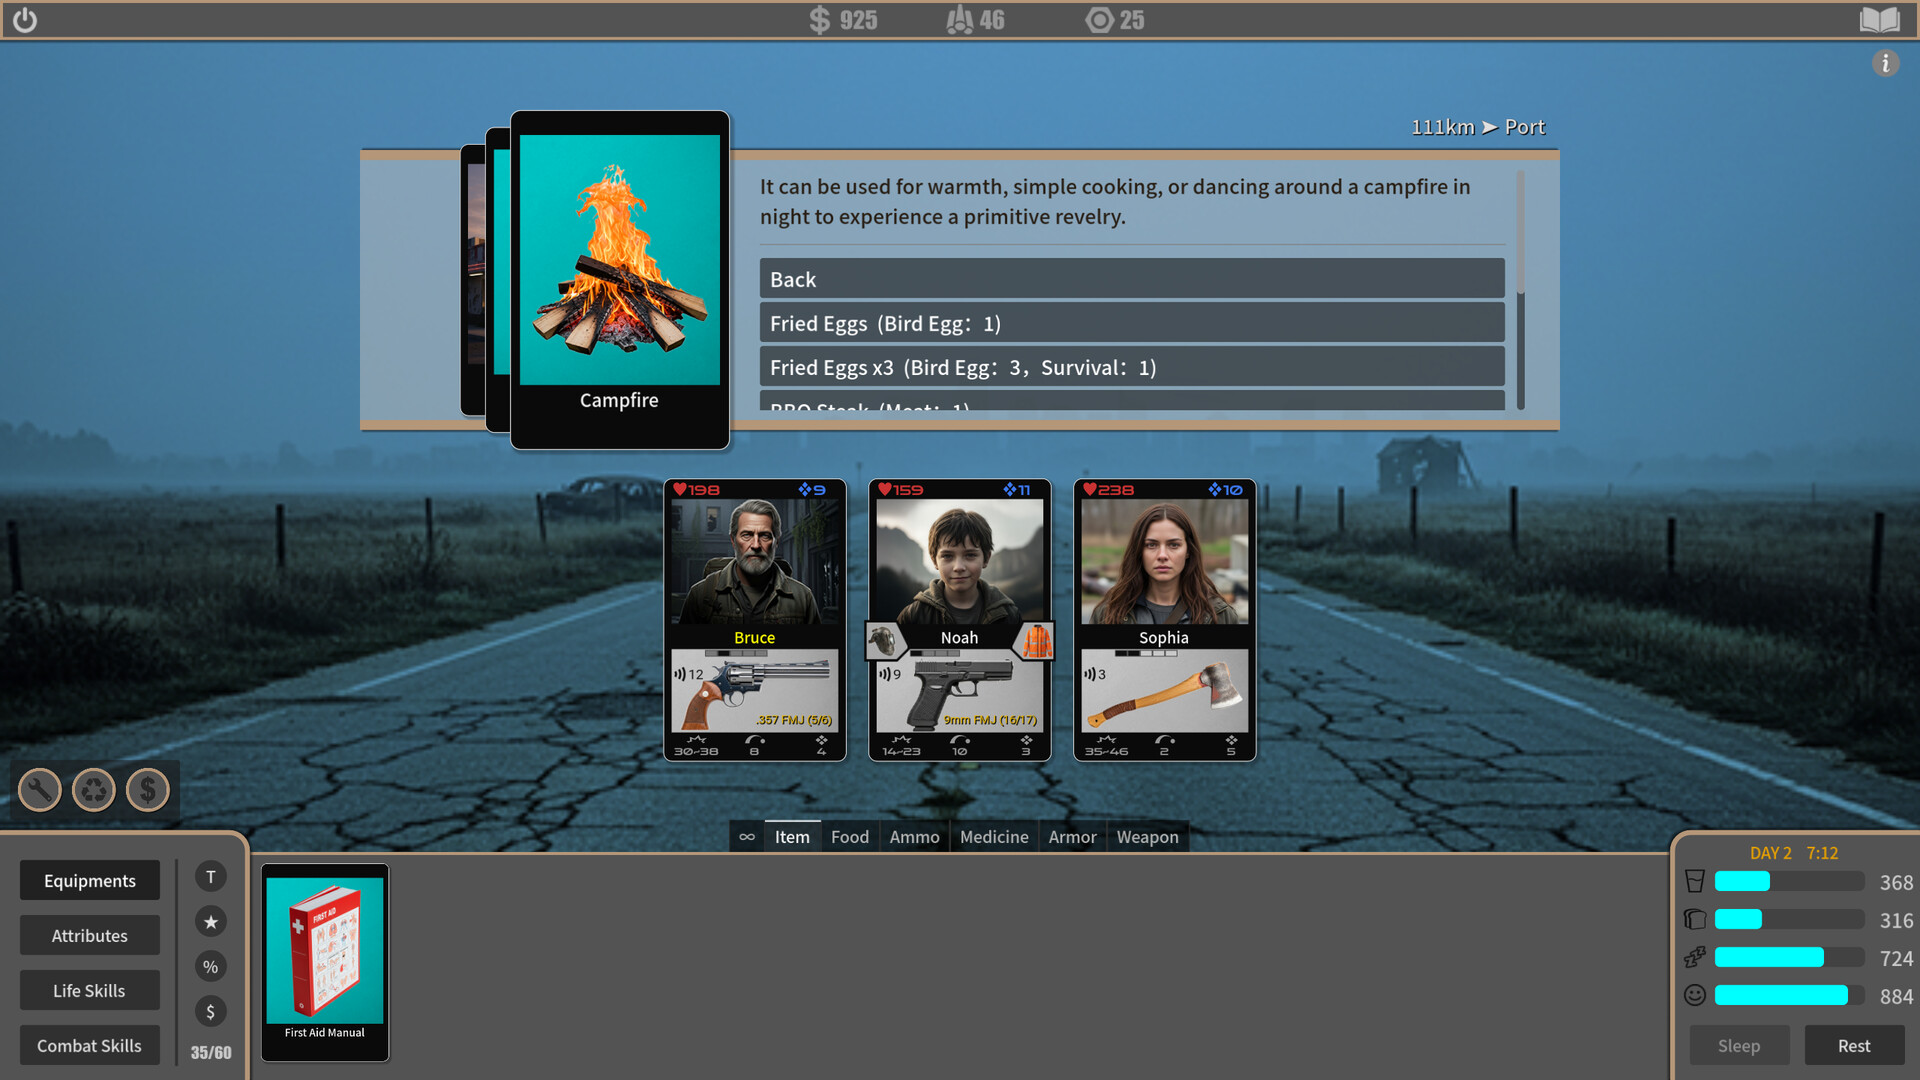Choose the Back option in campfire menu
This screenshot has height=1080, width=1920.
(x=1131, y=279)
